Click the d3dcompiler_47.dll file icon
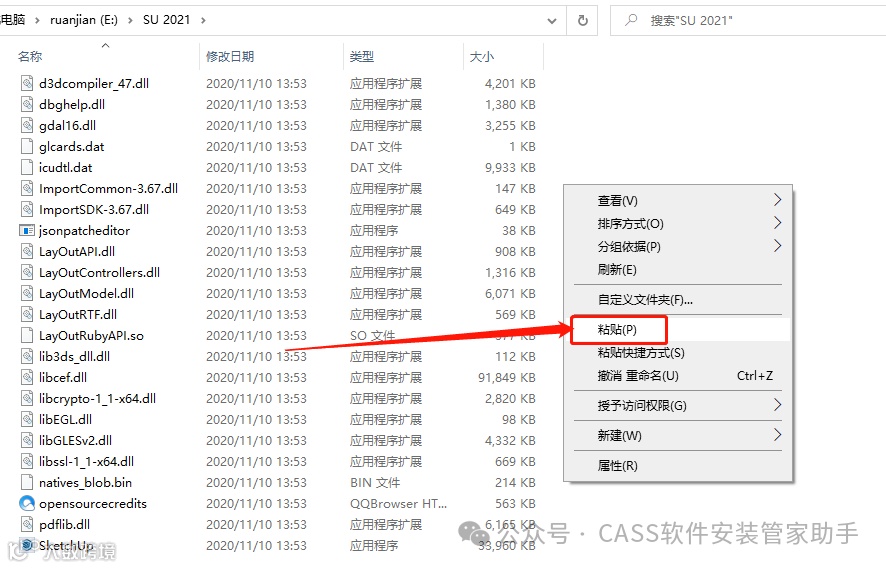The height and width of the screenshot is (568, 886). [27, 84]
